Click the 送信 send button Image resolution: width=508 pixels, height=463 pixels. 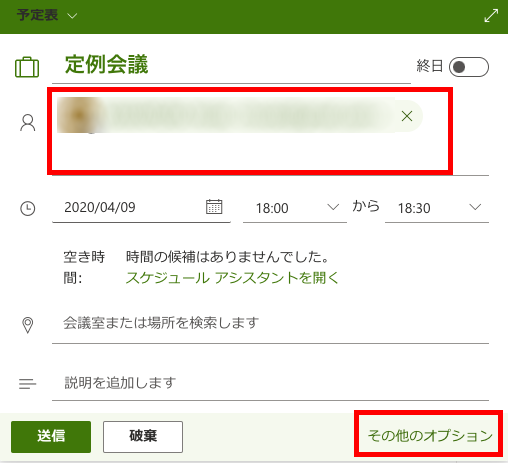(x=51, y=437)
